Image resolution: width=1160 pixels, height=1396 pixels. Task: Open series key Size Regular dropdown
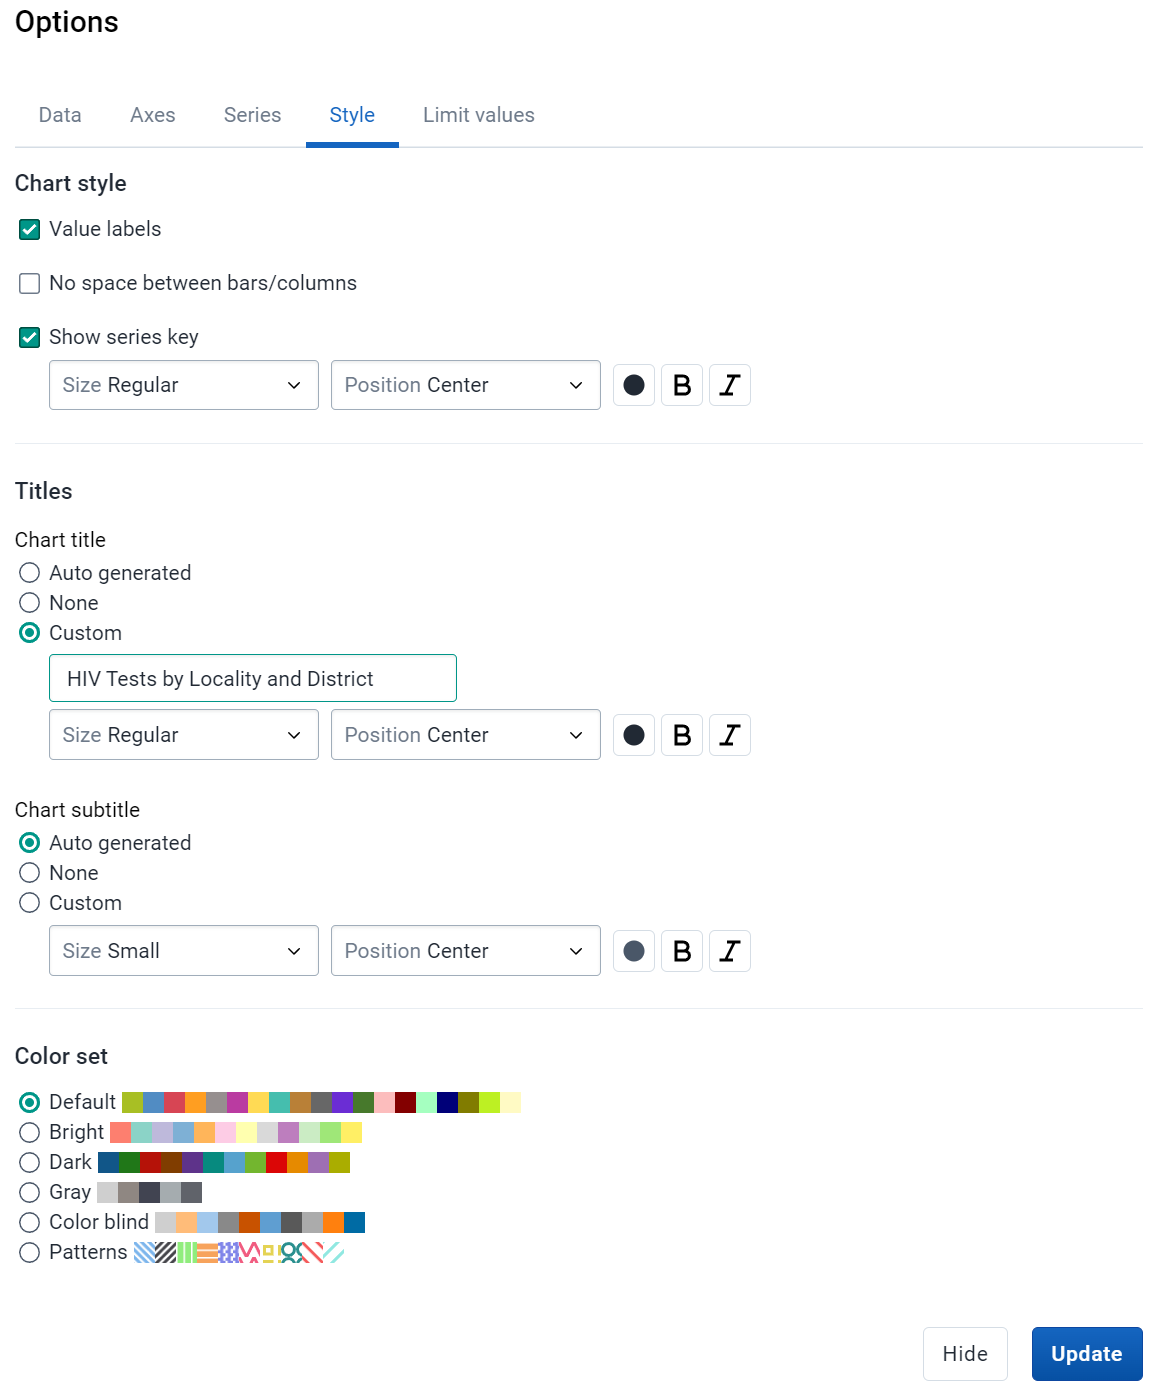click(184, 385)
